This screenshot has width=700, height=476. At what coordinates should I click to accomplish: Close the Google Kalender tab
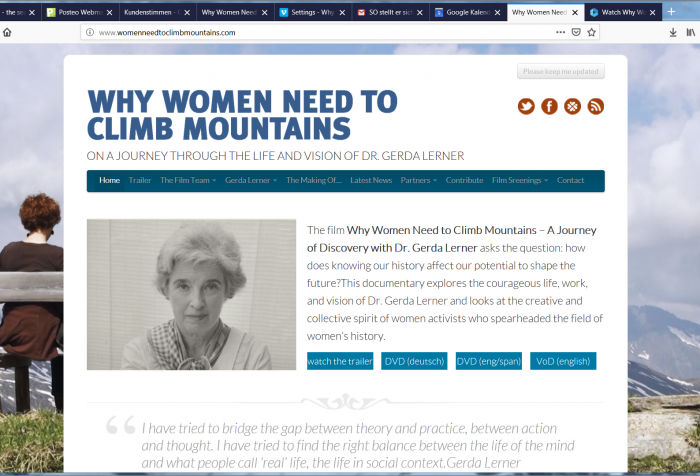(497, 13)
